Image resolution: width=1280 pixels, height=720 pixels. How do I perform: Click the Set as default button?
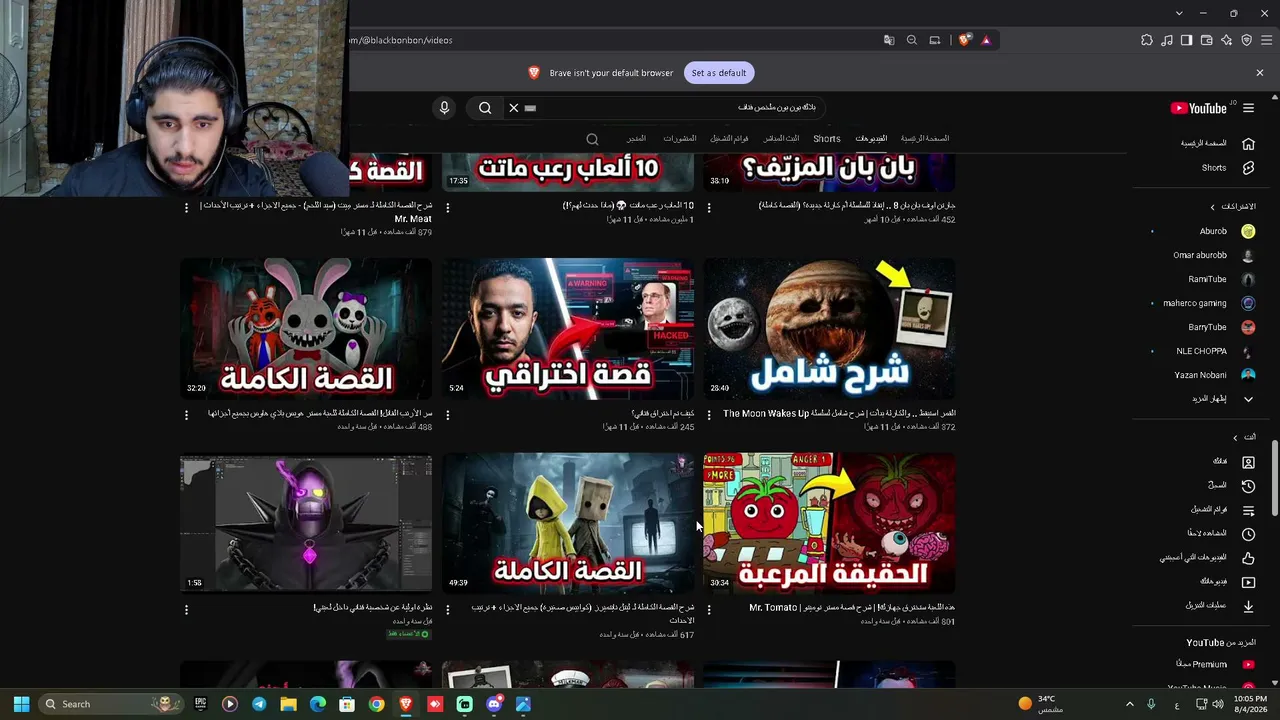coord(719,73)
